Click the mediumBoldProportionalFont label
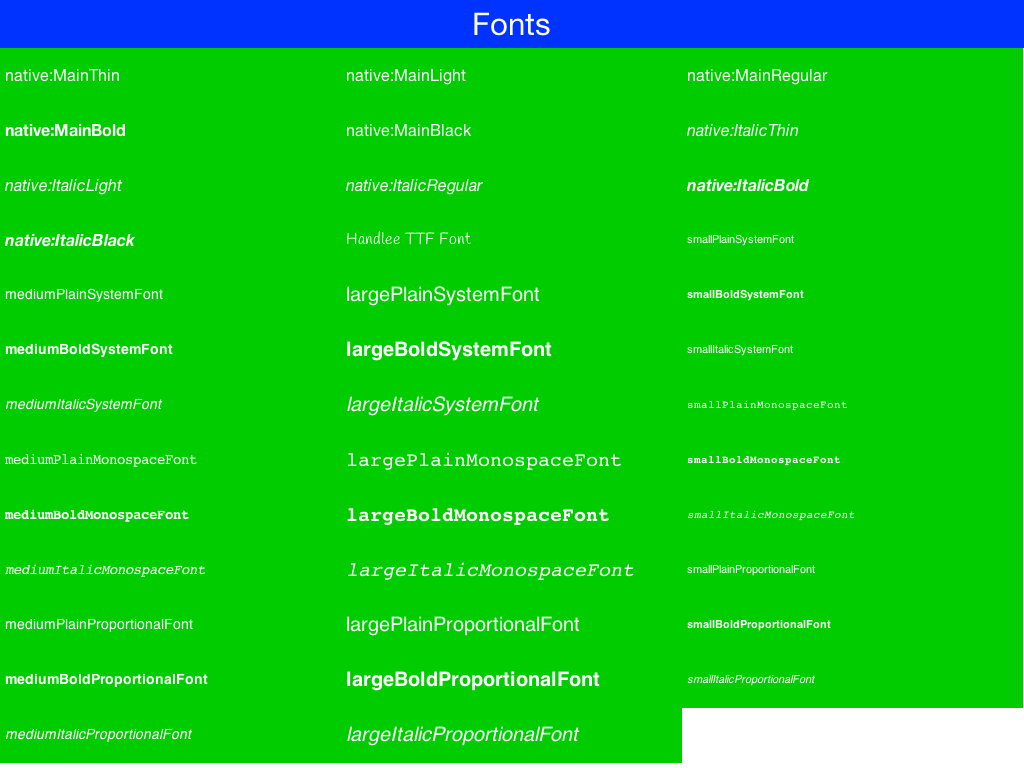Screen dimensions: 1024x768 click(x=106, y=679)
